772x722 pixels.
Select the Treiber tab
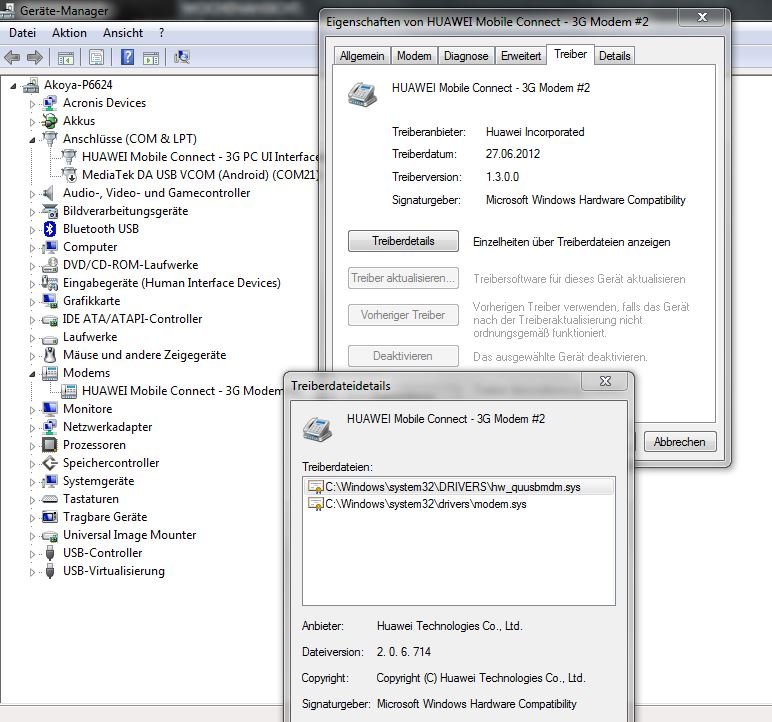click(571, 54)
